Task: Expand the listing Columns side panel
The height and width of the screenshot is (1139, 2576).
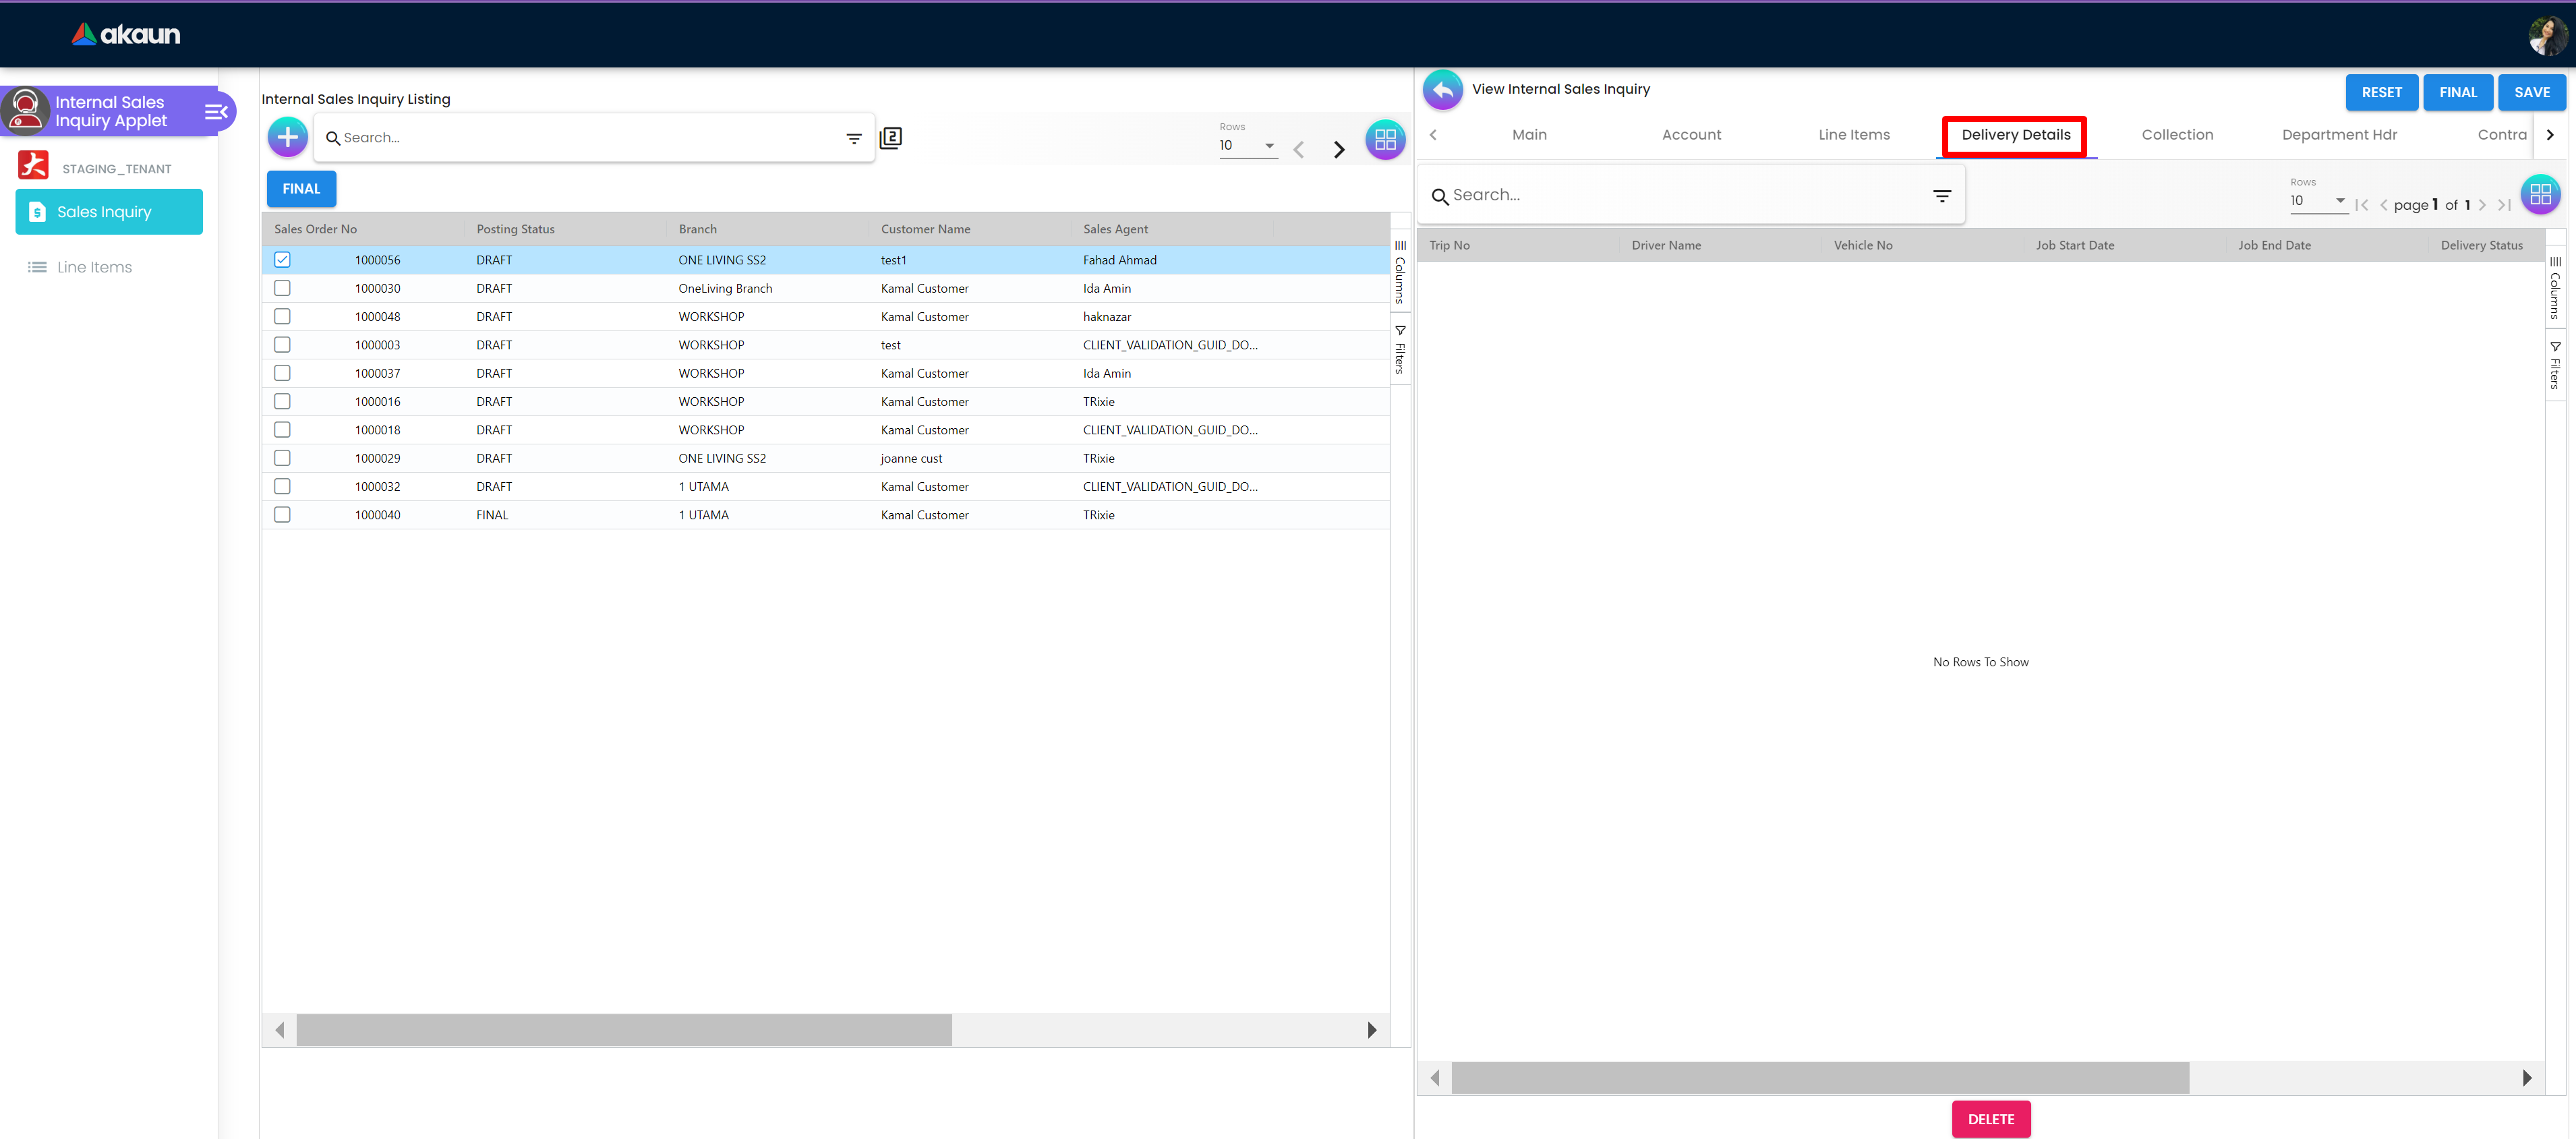Action: pos(1400,272)
